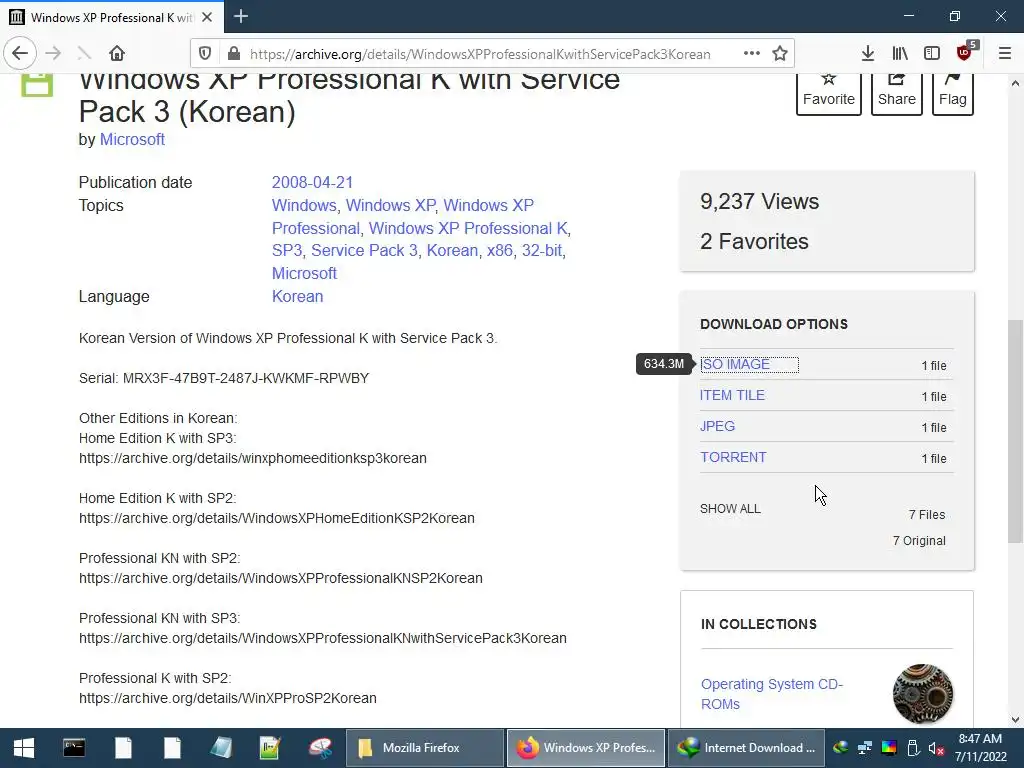Viewport: 1024px width, 768px height.
Task: Toggle the sidebar view
Action: [932, 54]
